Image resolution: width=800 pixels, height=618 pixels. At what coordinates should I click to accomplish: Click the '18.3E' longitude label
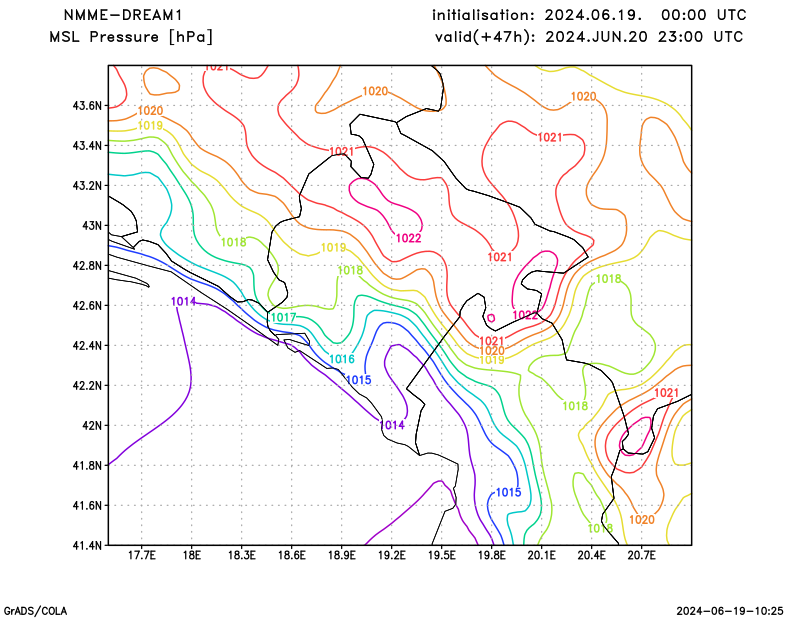click(x=241, y=555)
